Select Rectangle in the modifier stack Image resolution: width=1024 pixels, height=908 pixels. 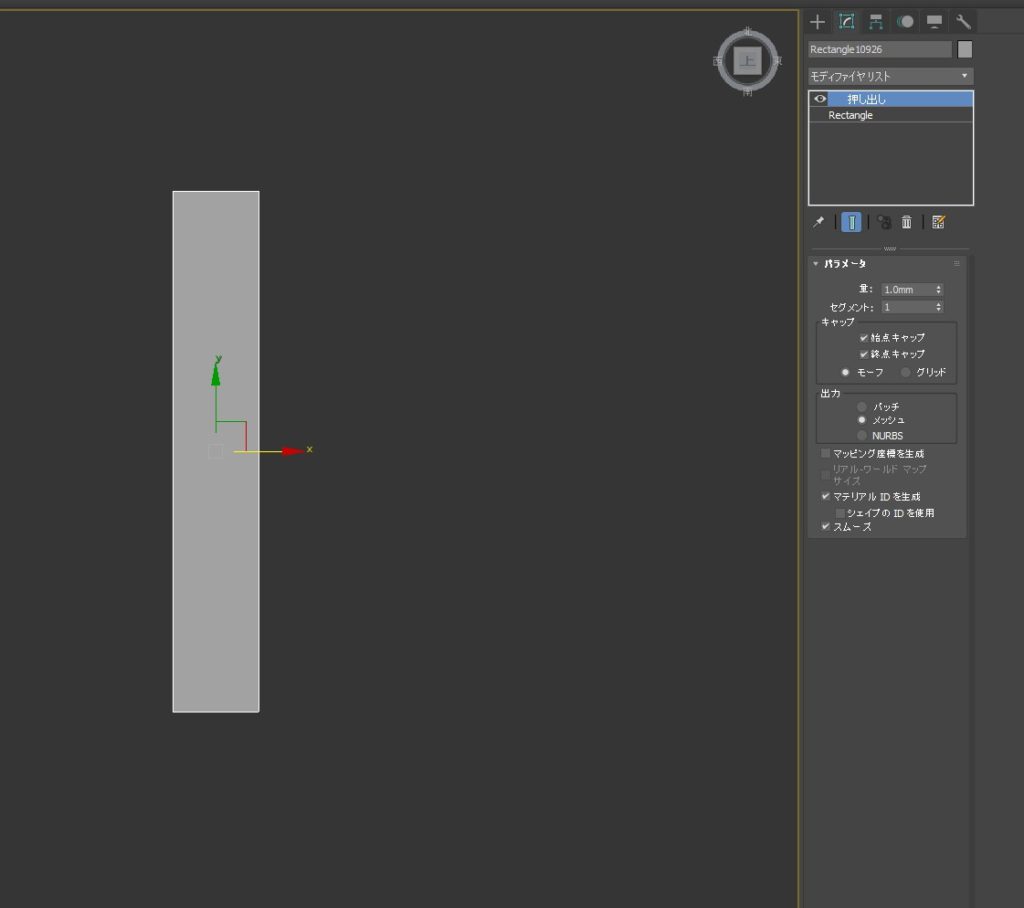(851, 115)
